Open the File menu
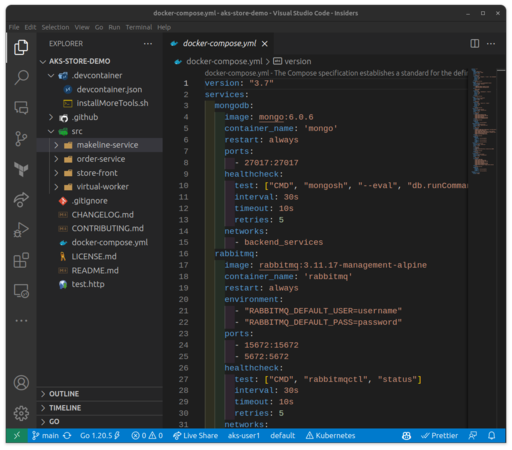Viewport: 512px width, 450px height. tap(14, 27)
